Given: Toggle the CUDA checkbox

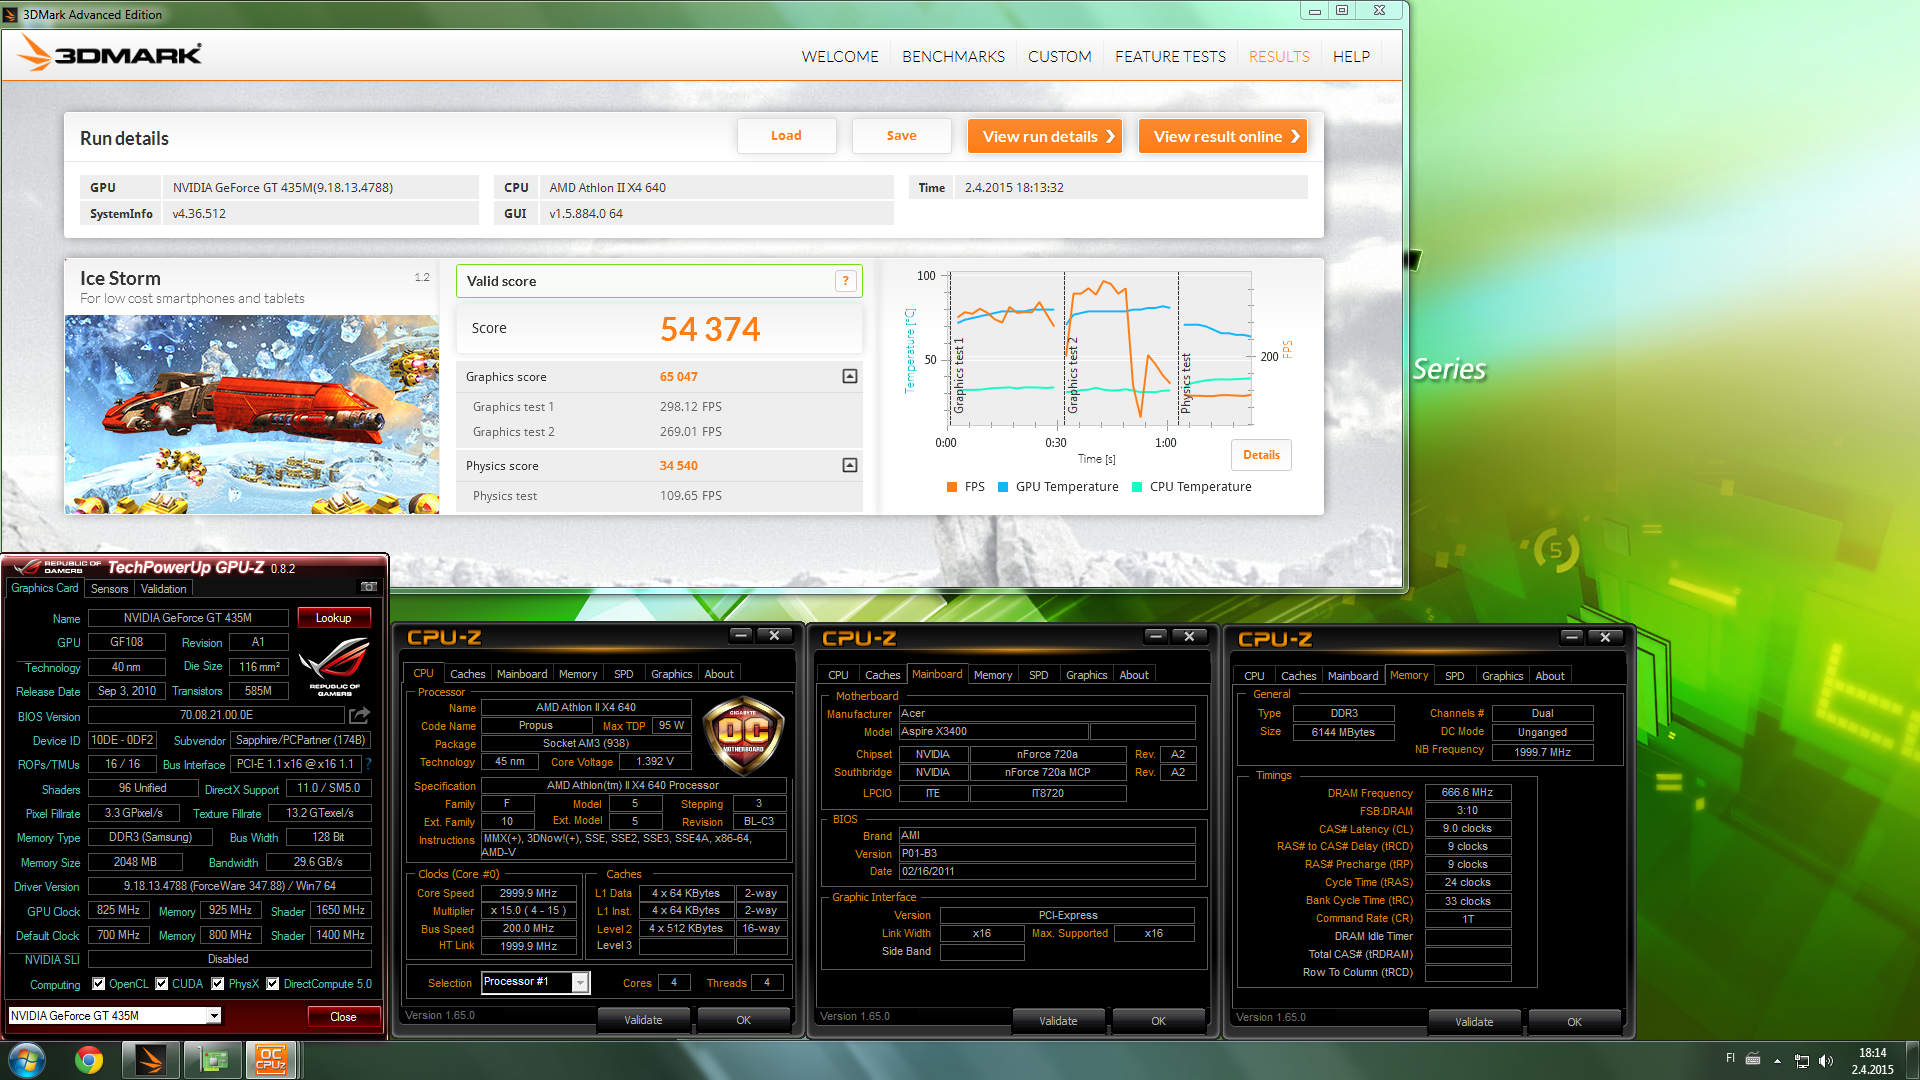Looking at the screenshot, I should tap(161, 984).
